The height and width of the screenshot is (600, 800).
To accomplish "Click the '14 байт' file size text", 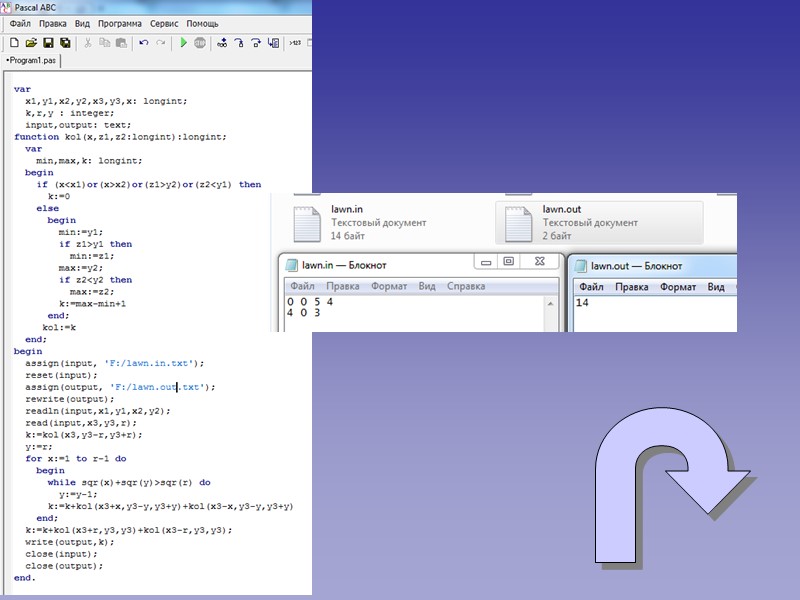I will click(347, 236).
